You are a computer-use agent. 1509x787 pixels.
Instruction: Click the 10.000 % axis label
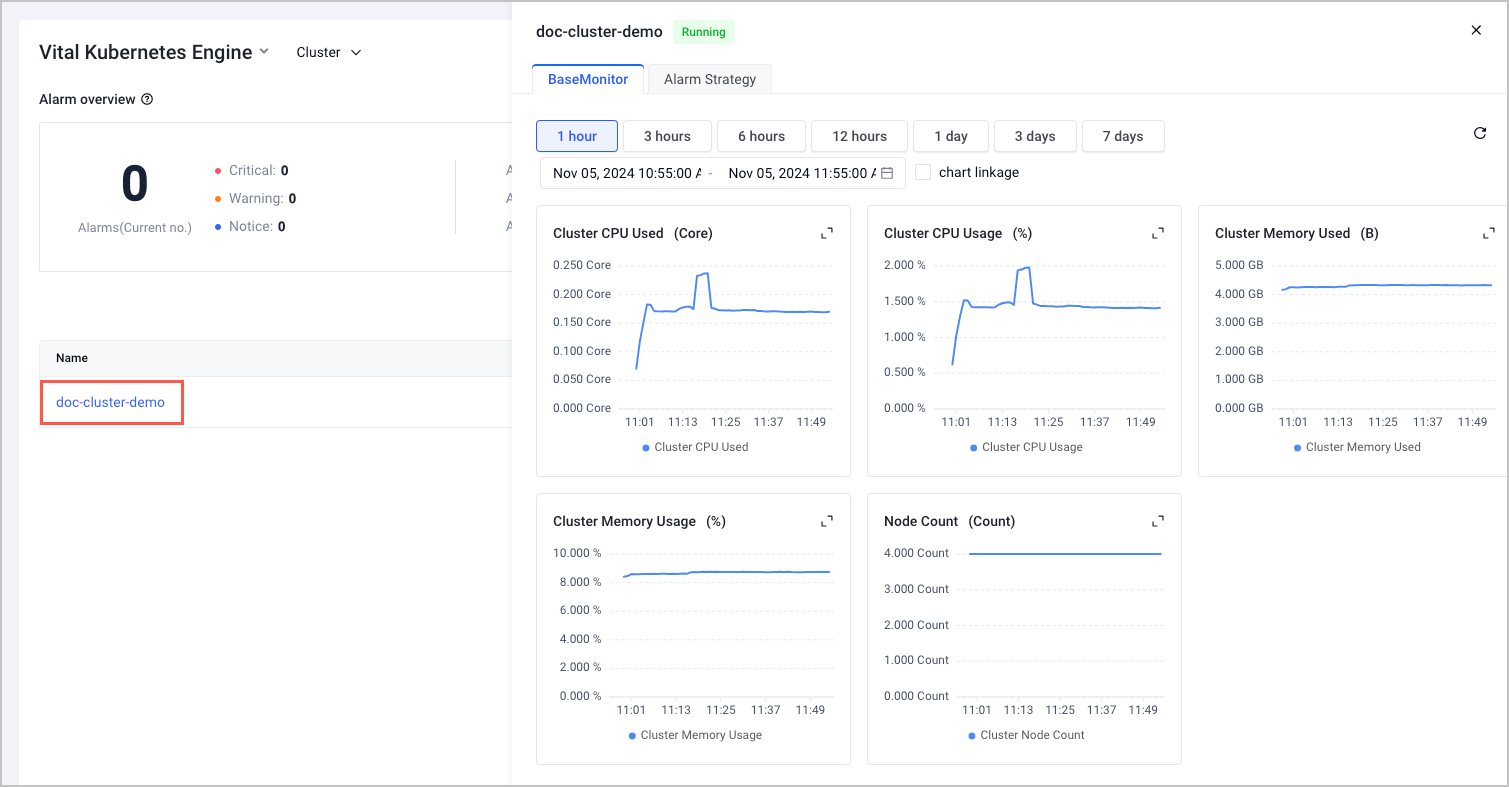tap(577, 553)
